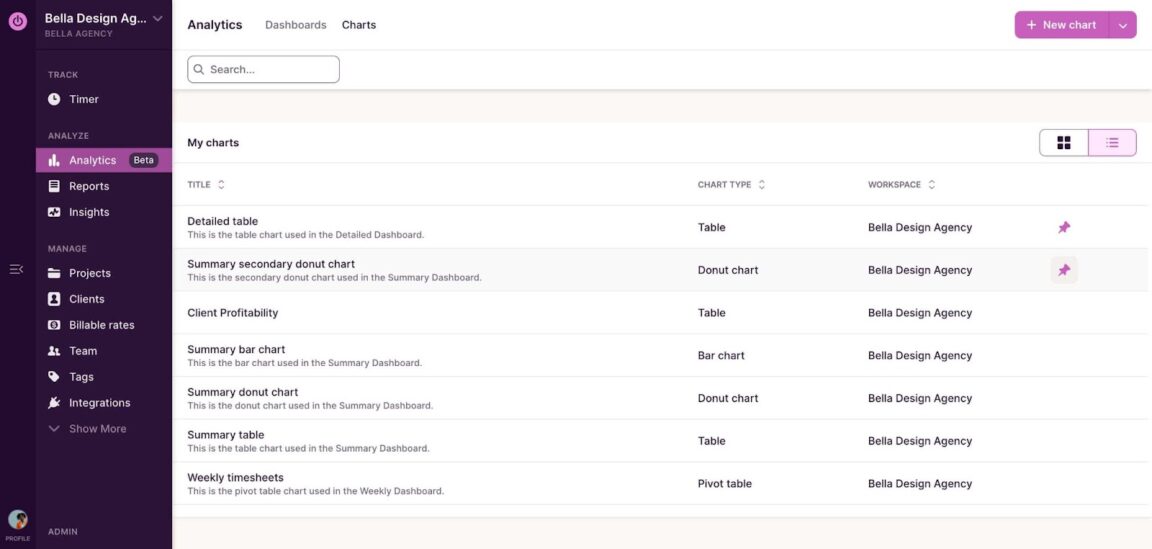Open the Summary table chart
Screen dimensions: 1152x549
click(226, 434)
